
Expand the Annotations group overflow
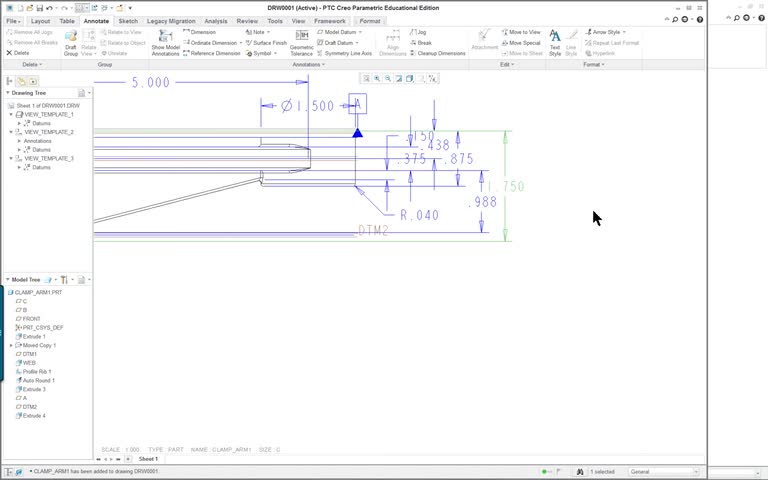[x=309, y=65]
